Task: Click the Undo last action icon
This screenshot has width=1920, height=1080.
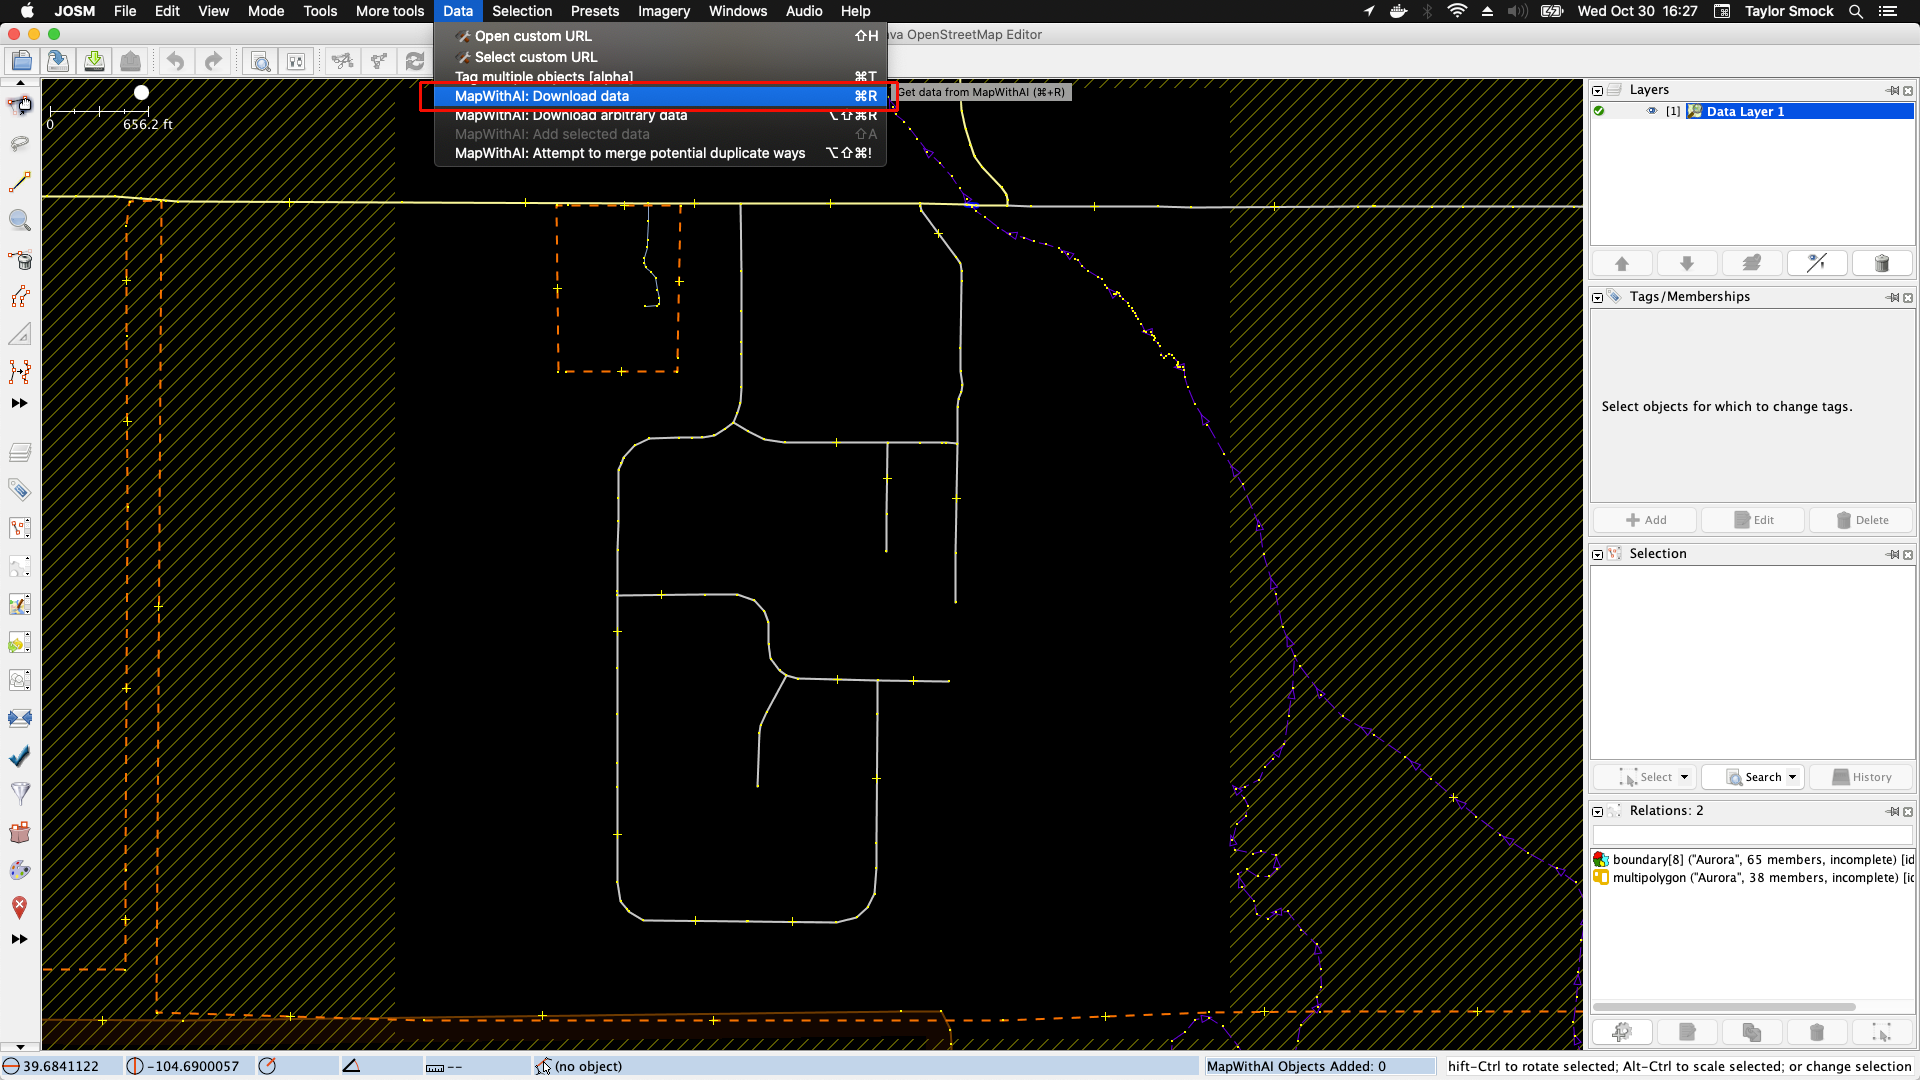Action: click(x=175, y=62)
